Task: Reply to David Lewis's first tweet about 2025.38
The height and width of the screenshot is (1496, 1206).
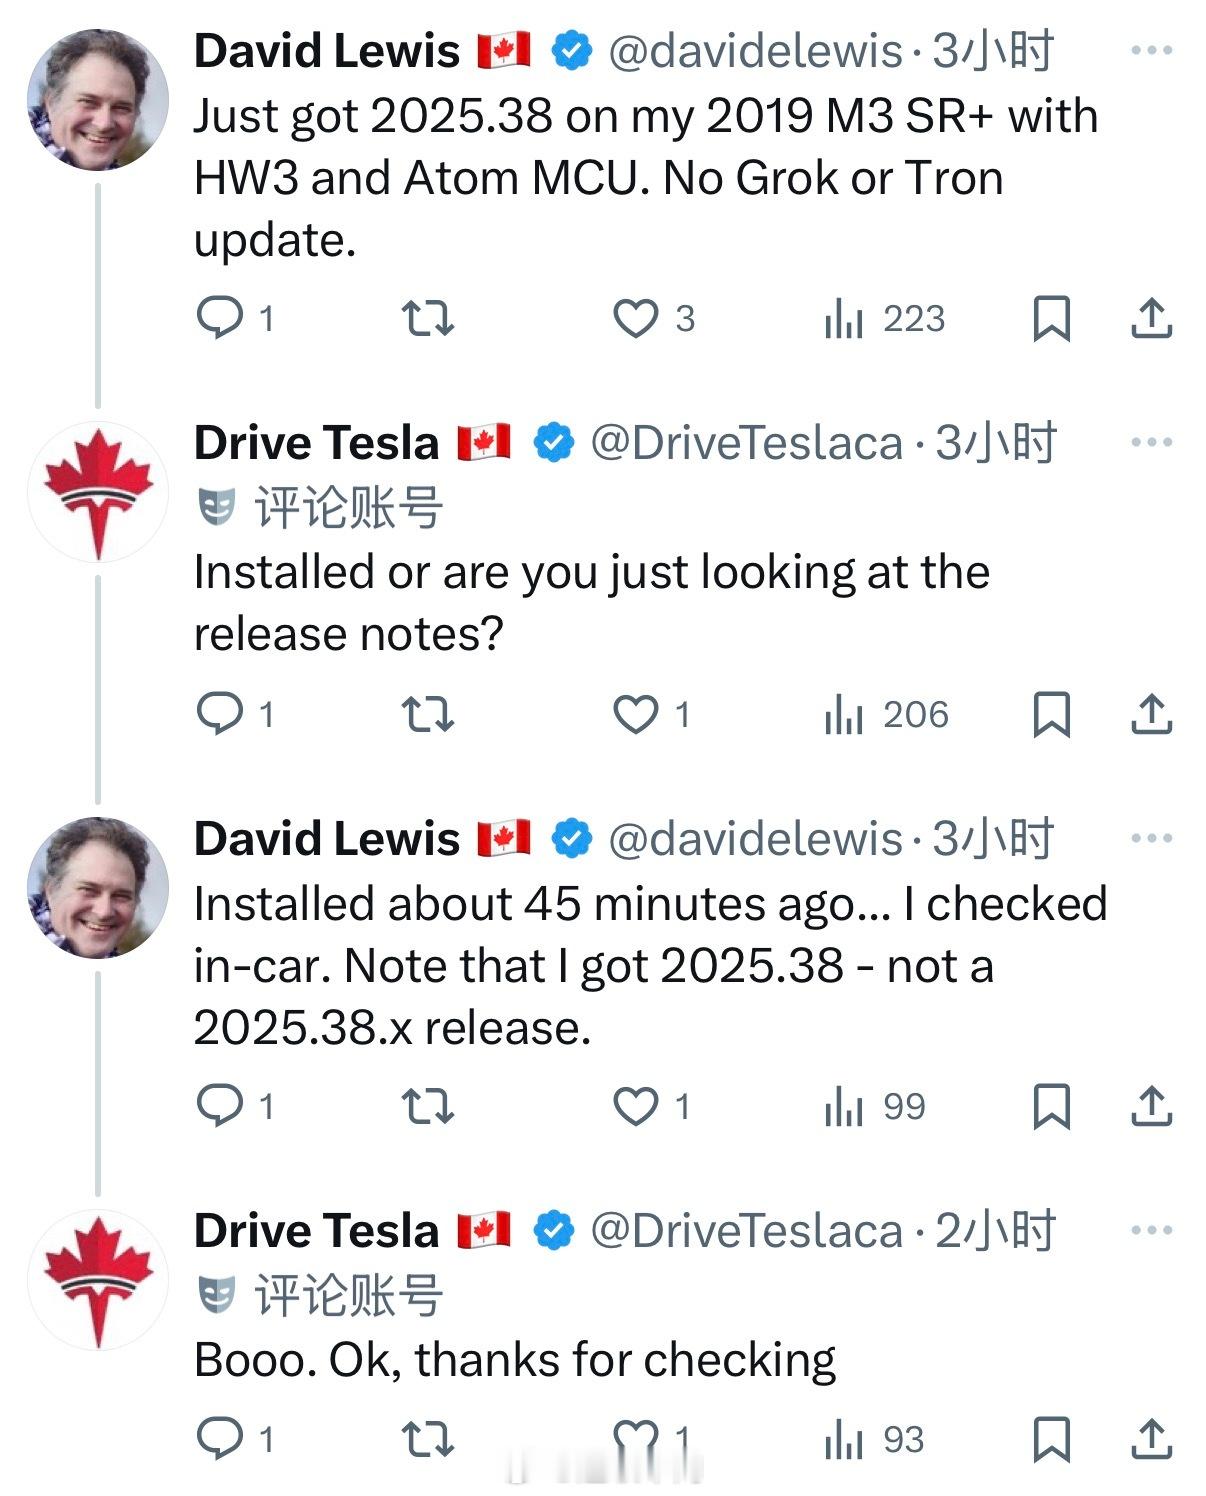Action: tap(220, 318)
